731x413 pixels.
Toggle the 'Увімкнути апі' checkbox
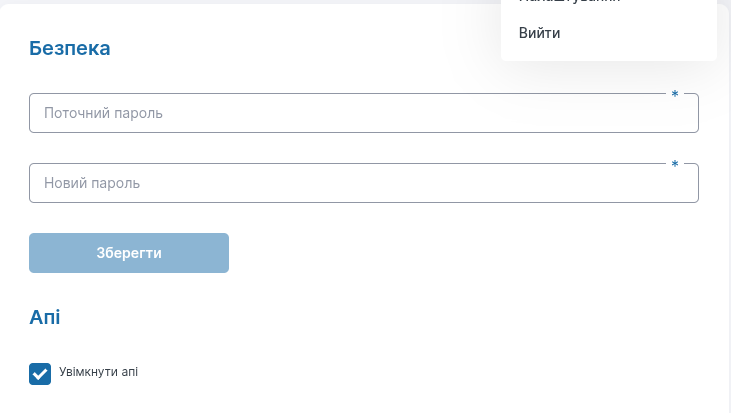click(x=40, y=374)
